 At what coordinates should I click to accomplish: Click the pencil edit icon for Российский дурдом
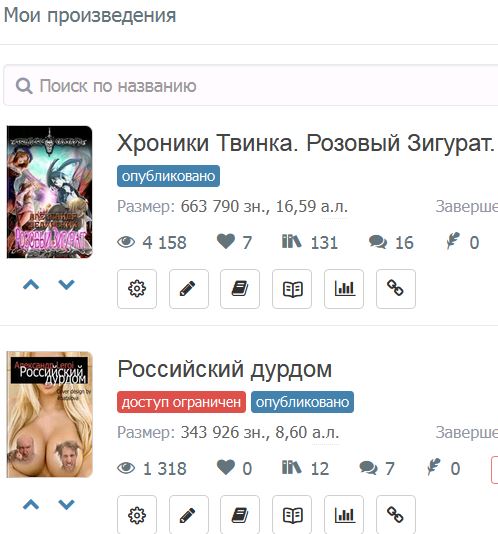[x=189, y=515]
